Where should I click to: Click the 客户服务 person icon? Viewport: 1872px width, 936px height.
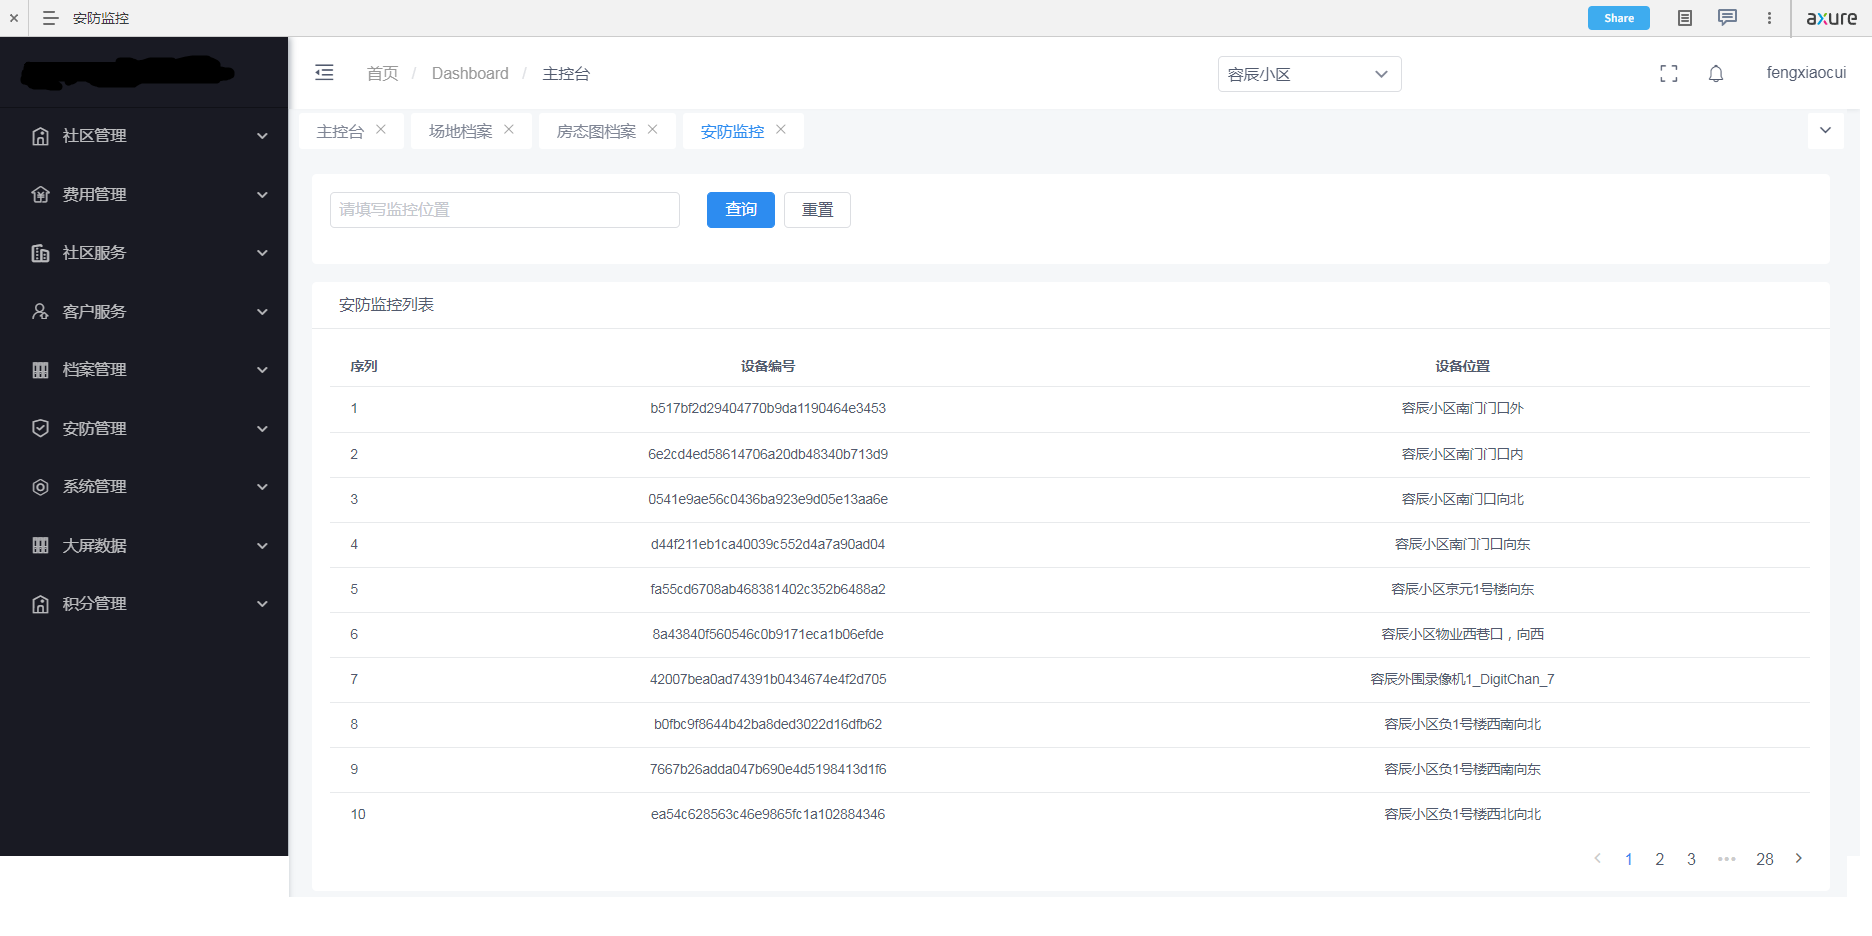tap(40, 312)
